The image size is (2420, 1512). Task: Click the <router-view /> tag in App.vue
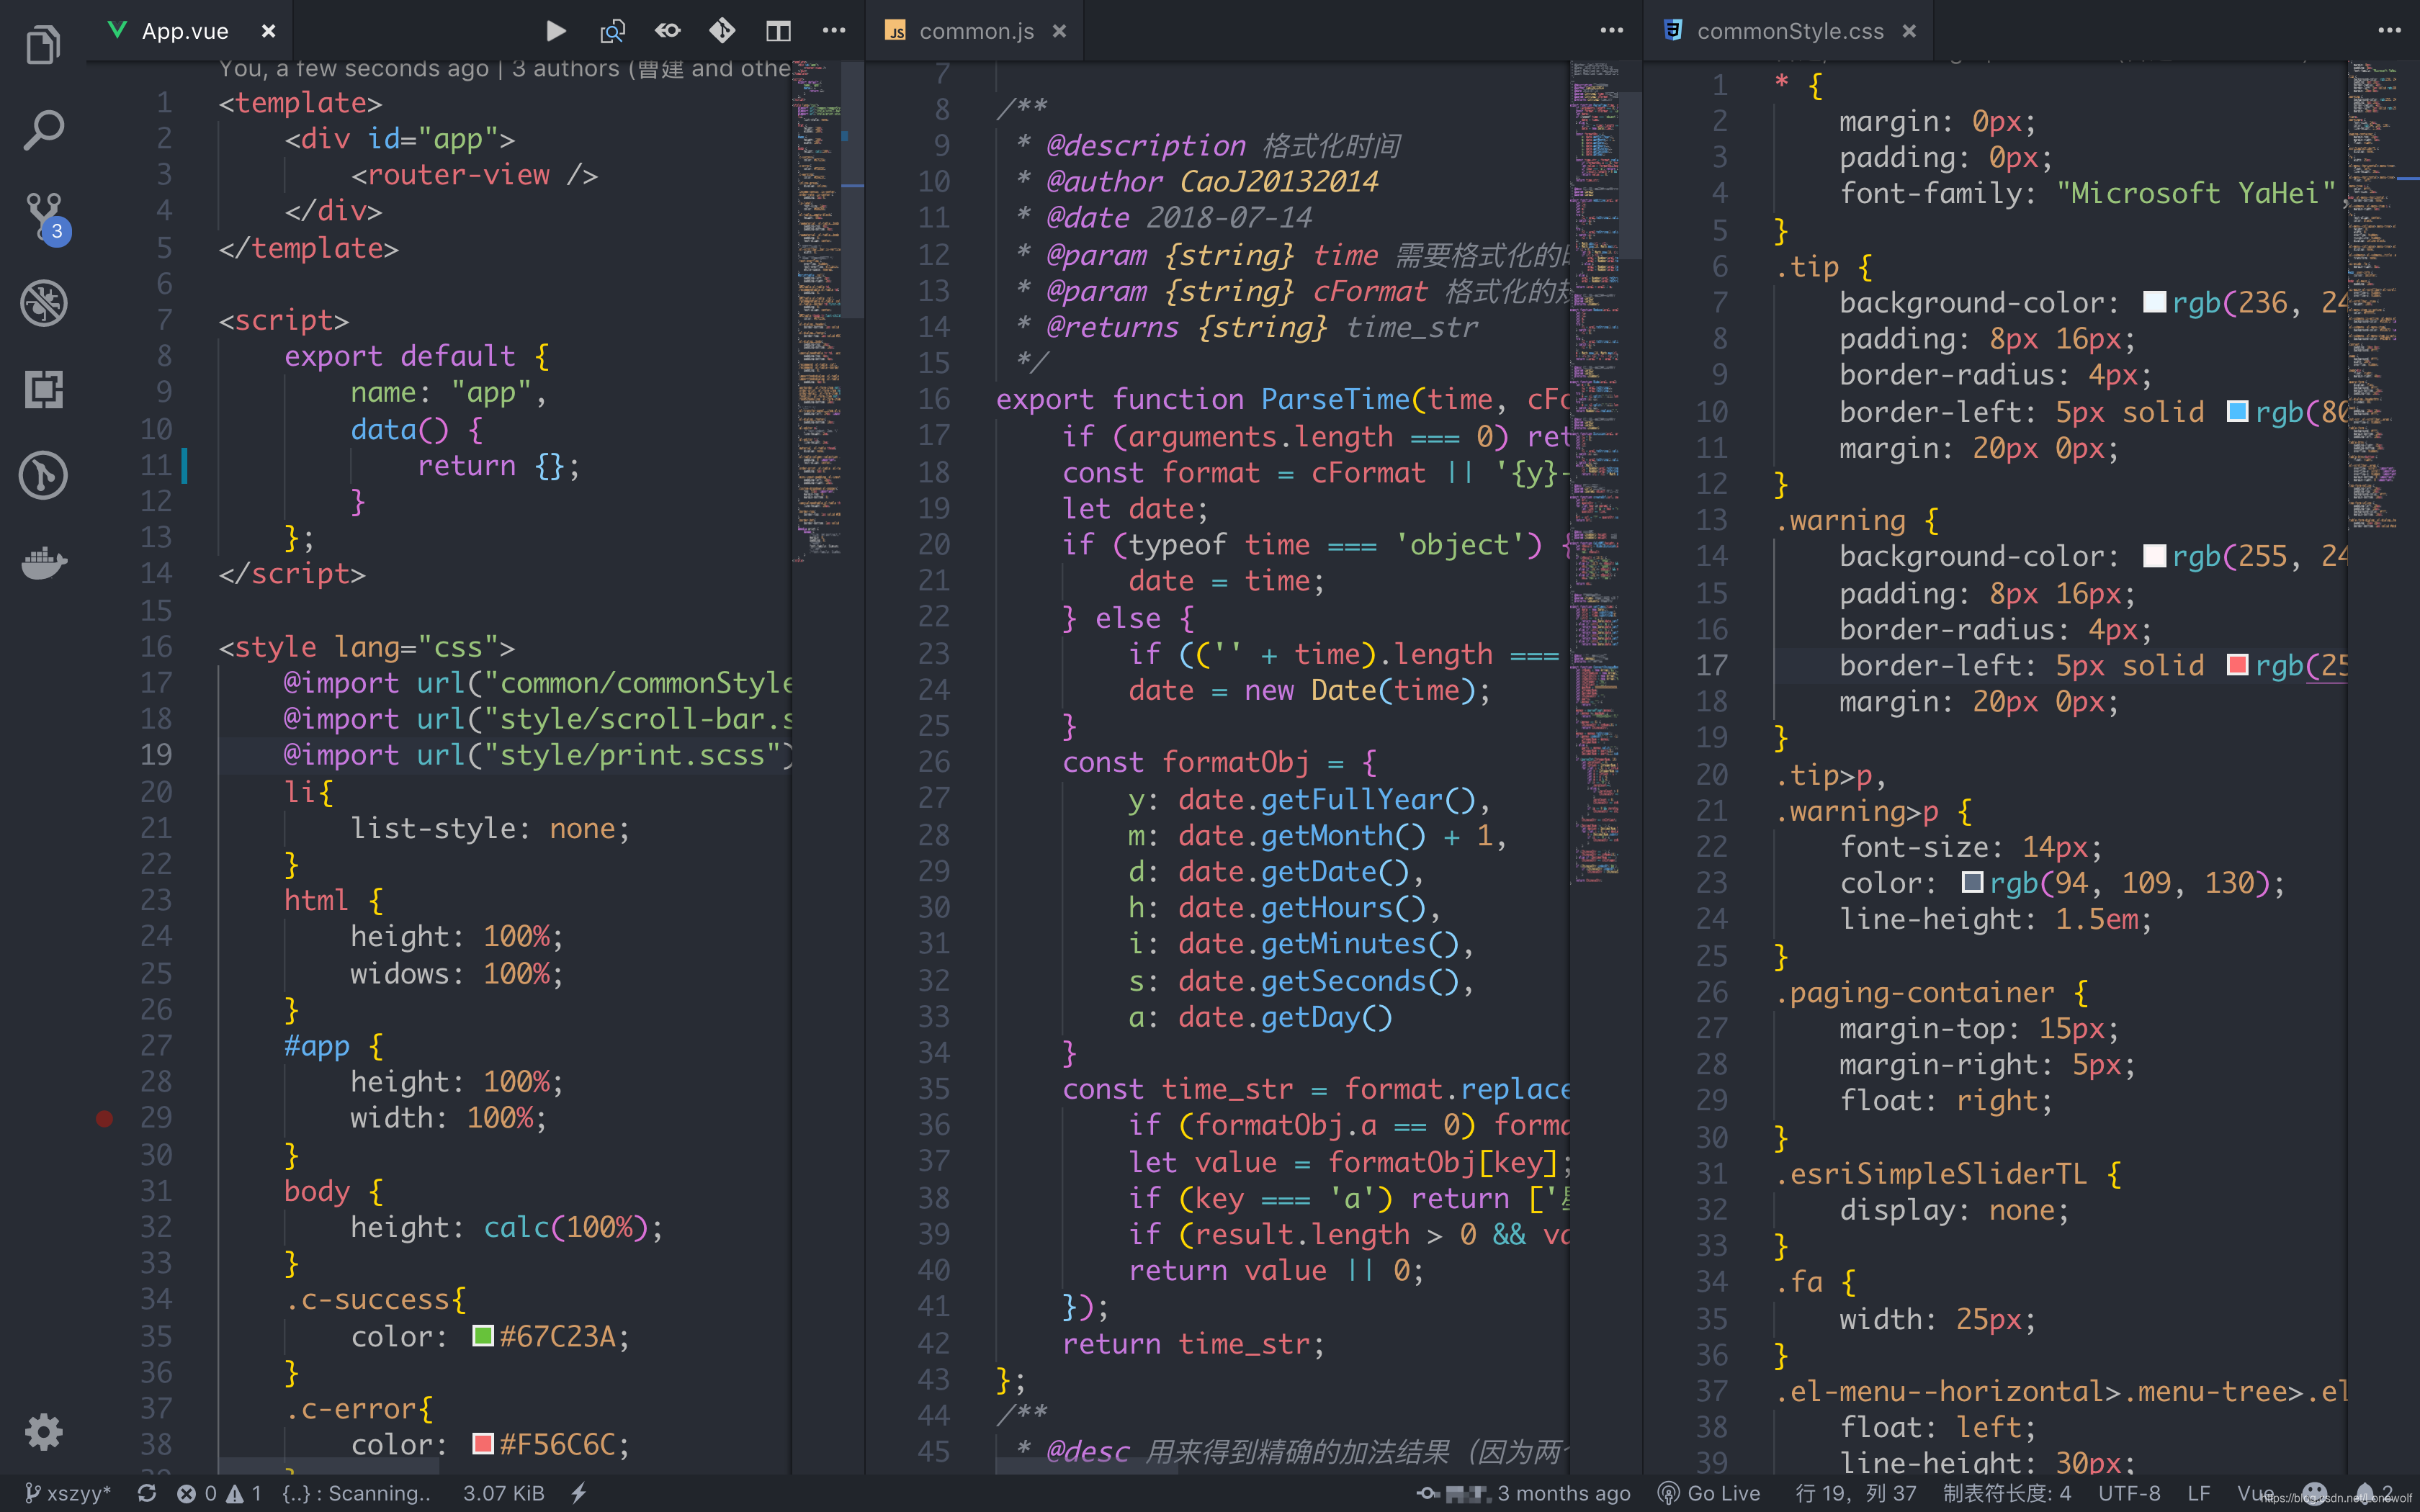[474, 175]
